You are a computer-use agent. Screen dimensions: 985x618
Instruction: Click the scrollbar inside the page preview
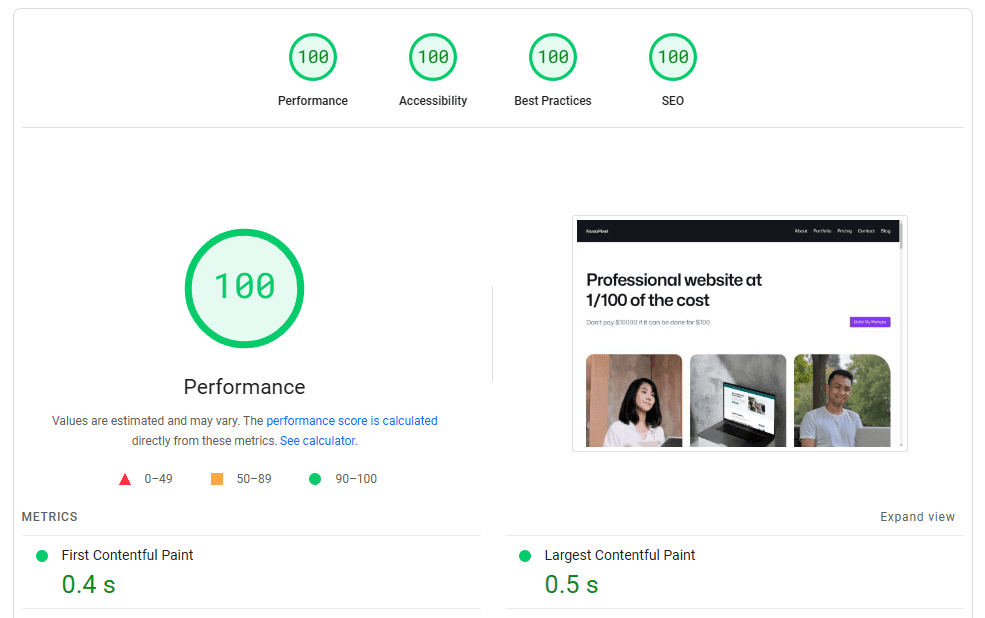901,300
